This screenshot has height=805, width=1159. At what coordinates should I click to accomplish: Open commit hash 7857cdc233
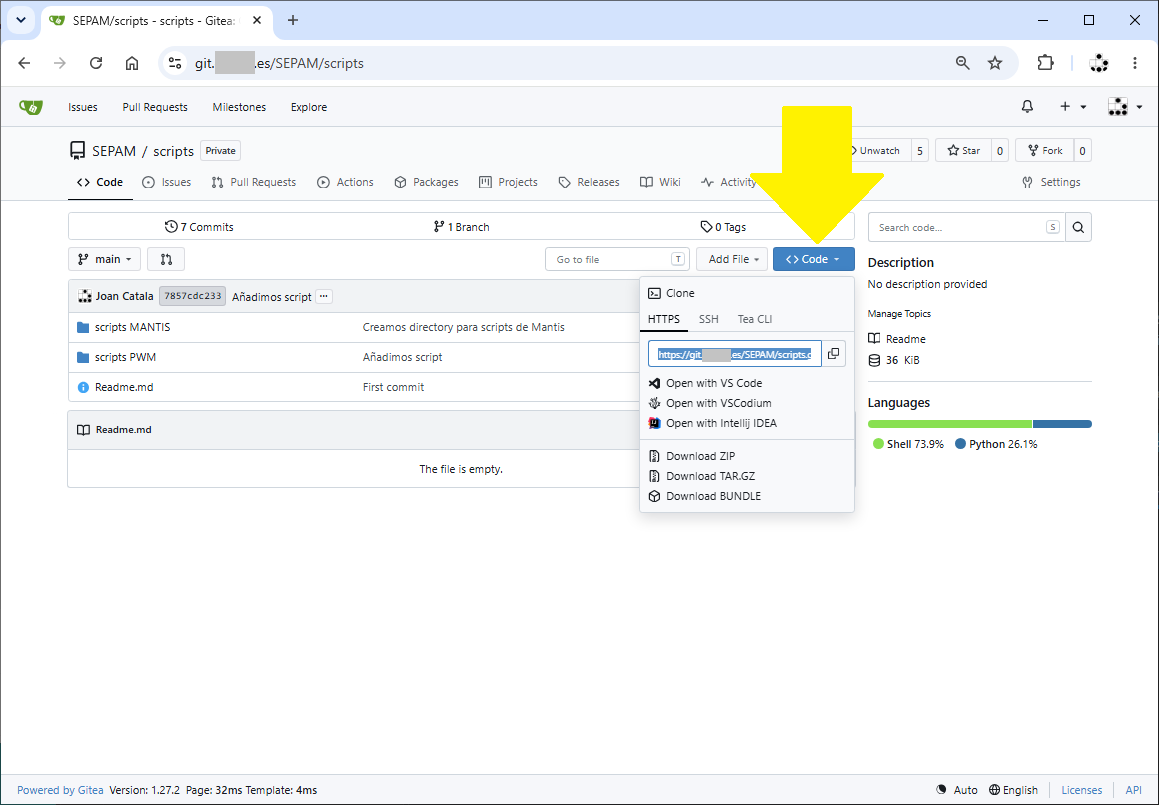click(x=192, y=296)
